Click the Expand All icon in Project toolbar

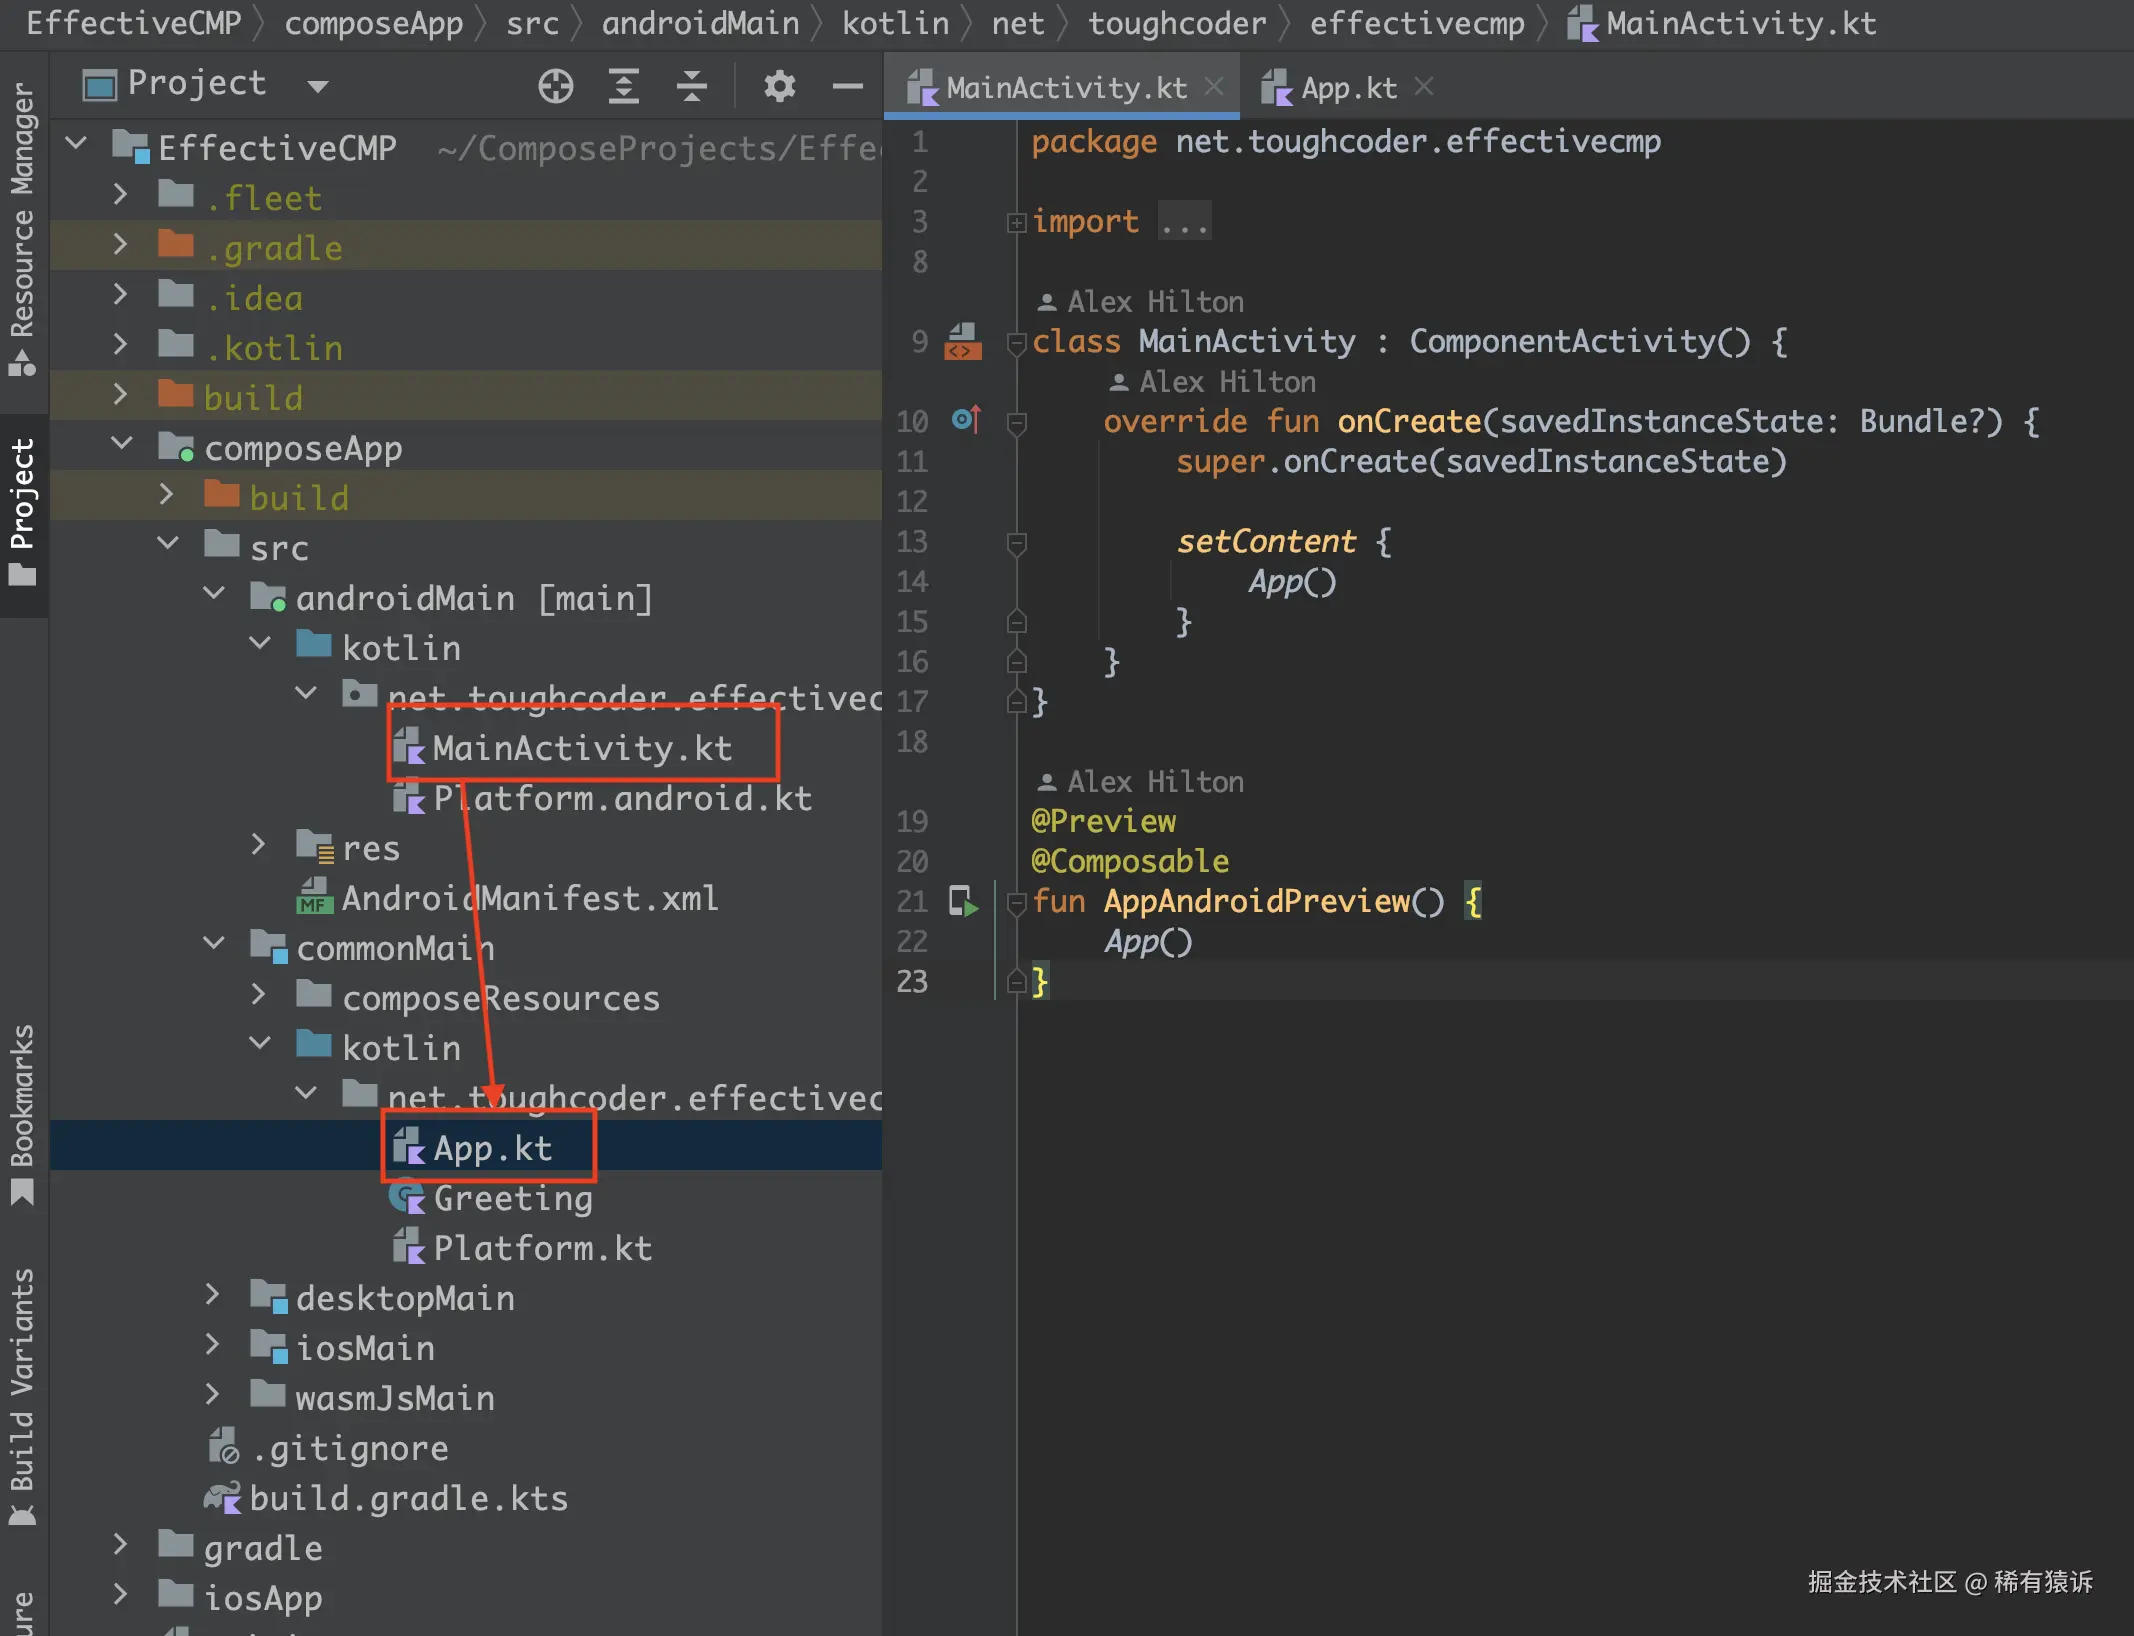(x=624, y=86)
